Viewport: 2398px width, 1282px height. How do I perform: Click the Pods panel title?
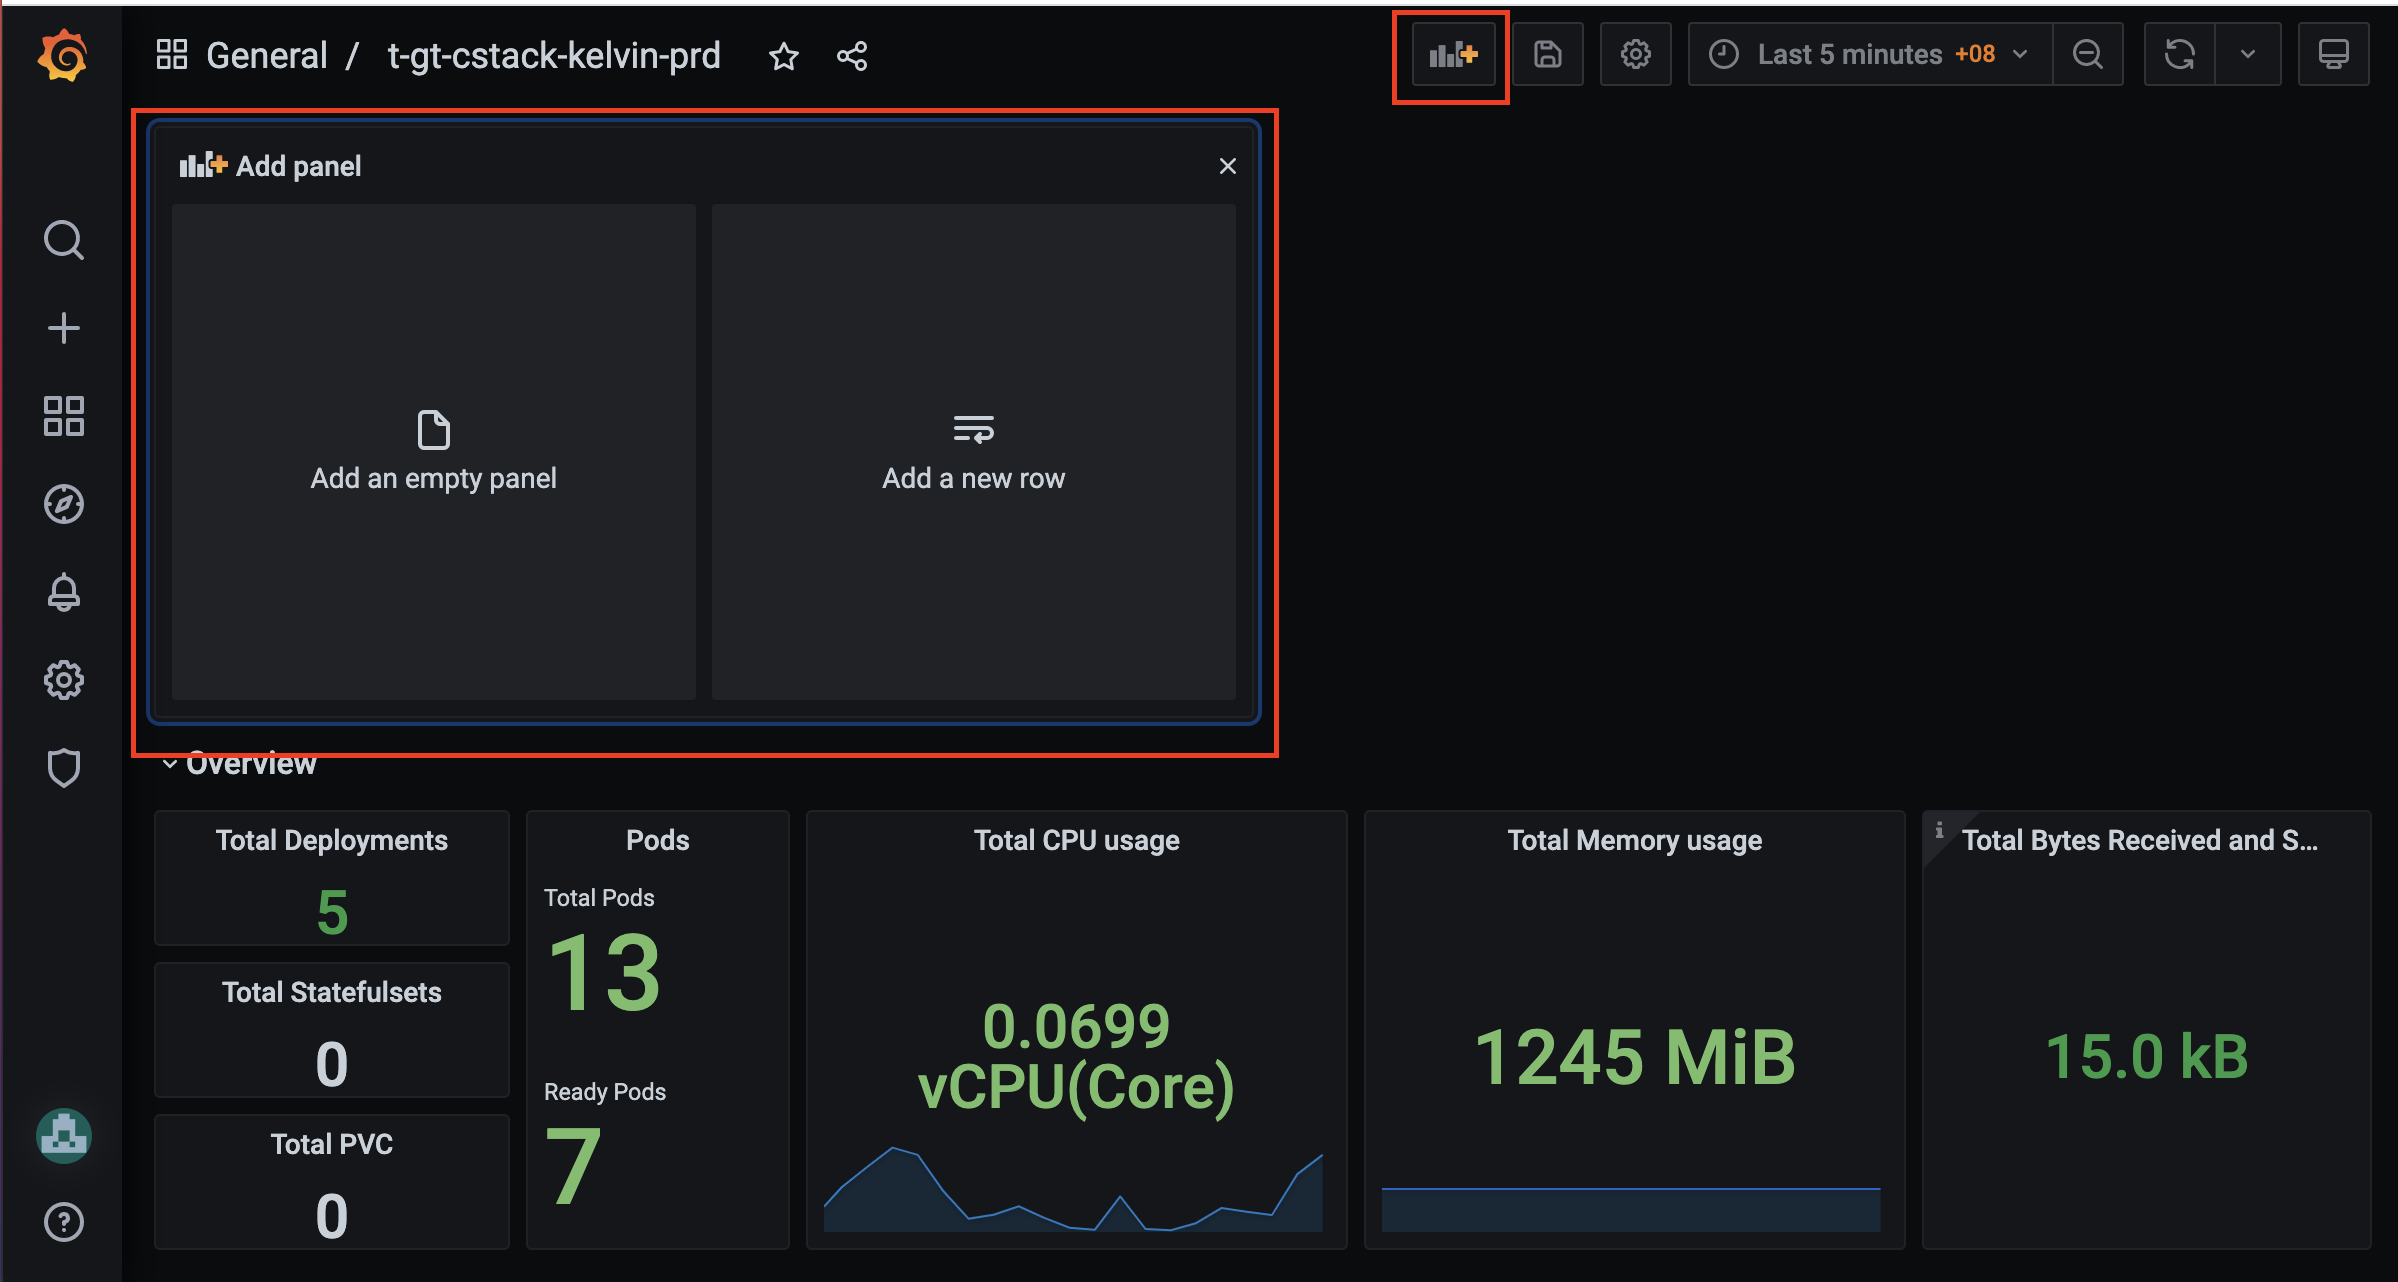coord(658,840)
